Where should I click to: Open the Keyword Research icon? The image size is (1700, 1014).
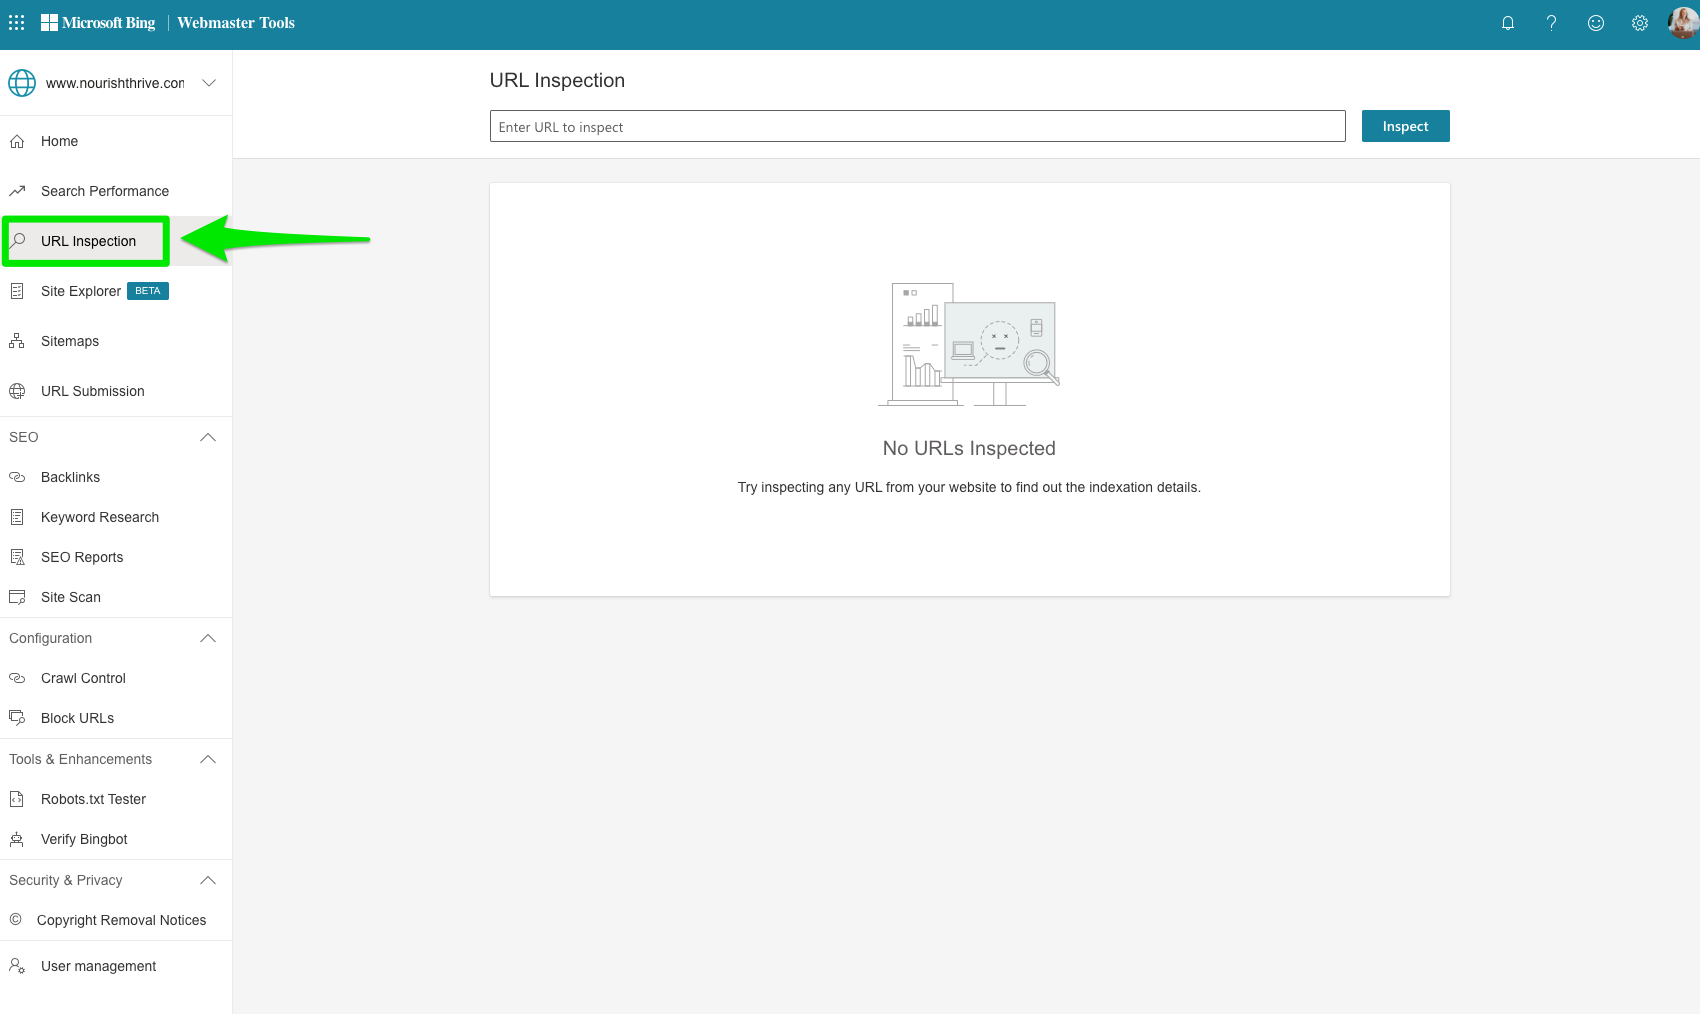click(x=17, y=517)
